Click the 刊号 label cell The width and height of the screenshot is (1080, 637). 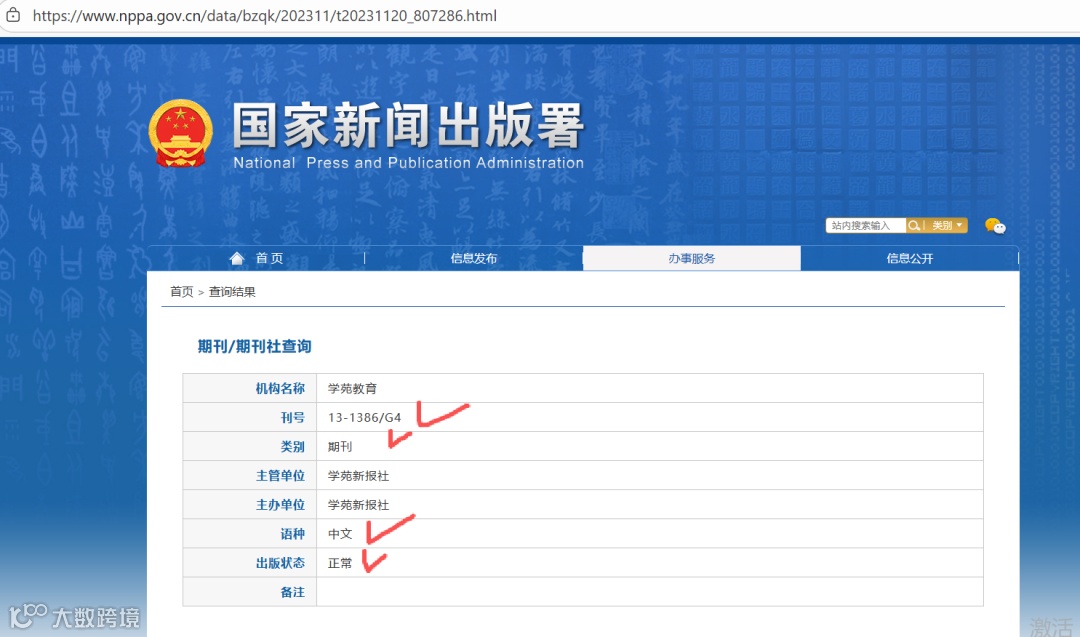click(x=249, y=417)
